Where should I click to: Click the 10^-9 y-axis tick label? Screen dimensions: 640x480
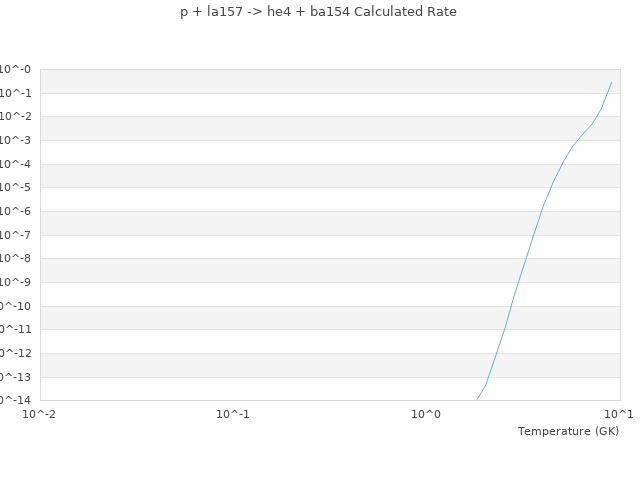tap(15, 283)
